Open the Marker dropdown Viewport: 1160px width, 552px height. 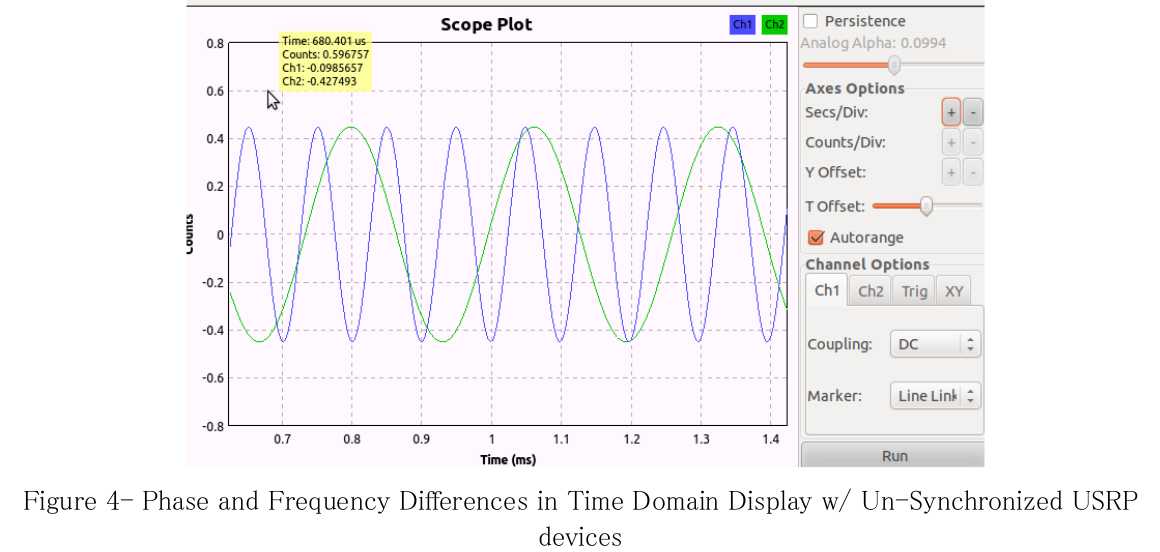coord(936,396)
